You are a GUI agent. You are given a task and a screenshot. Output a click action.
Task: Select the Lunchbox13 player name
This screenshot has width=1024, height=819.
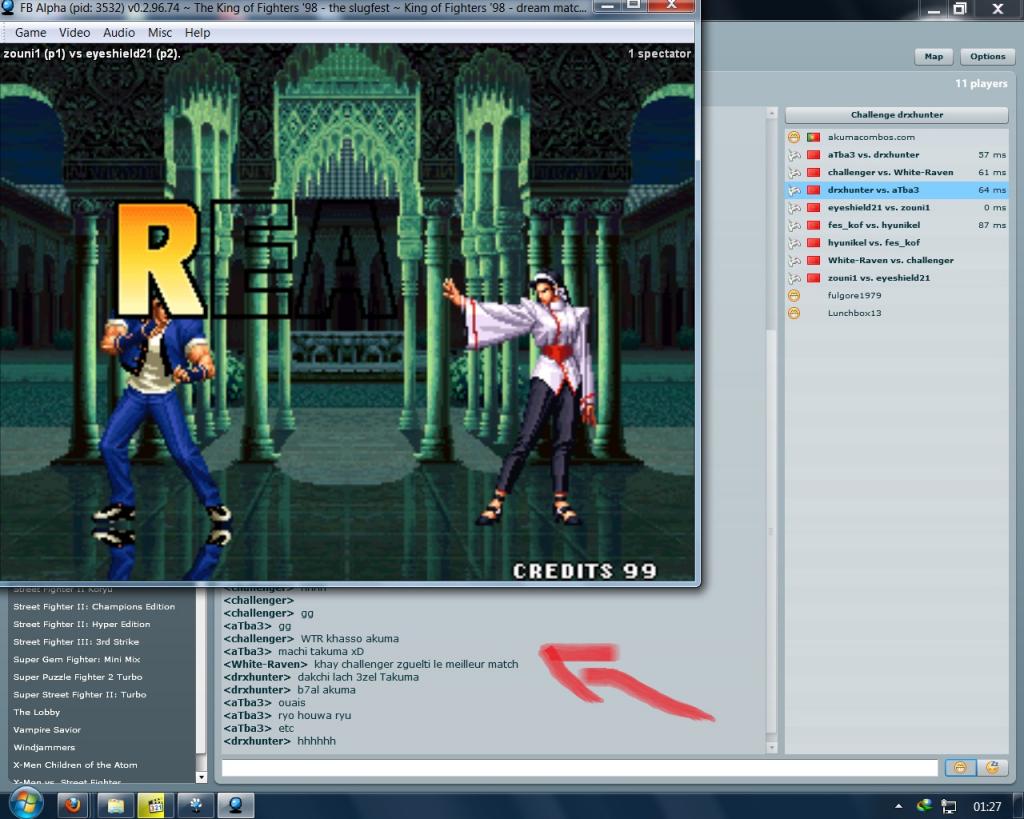(854, 313)
